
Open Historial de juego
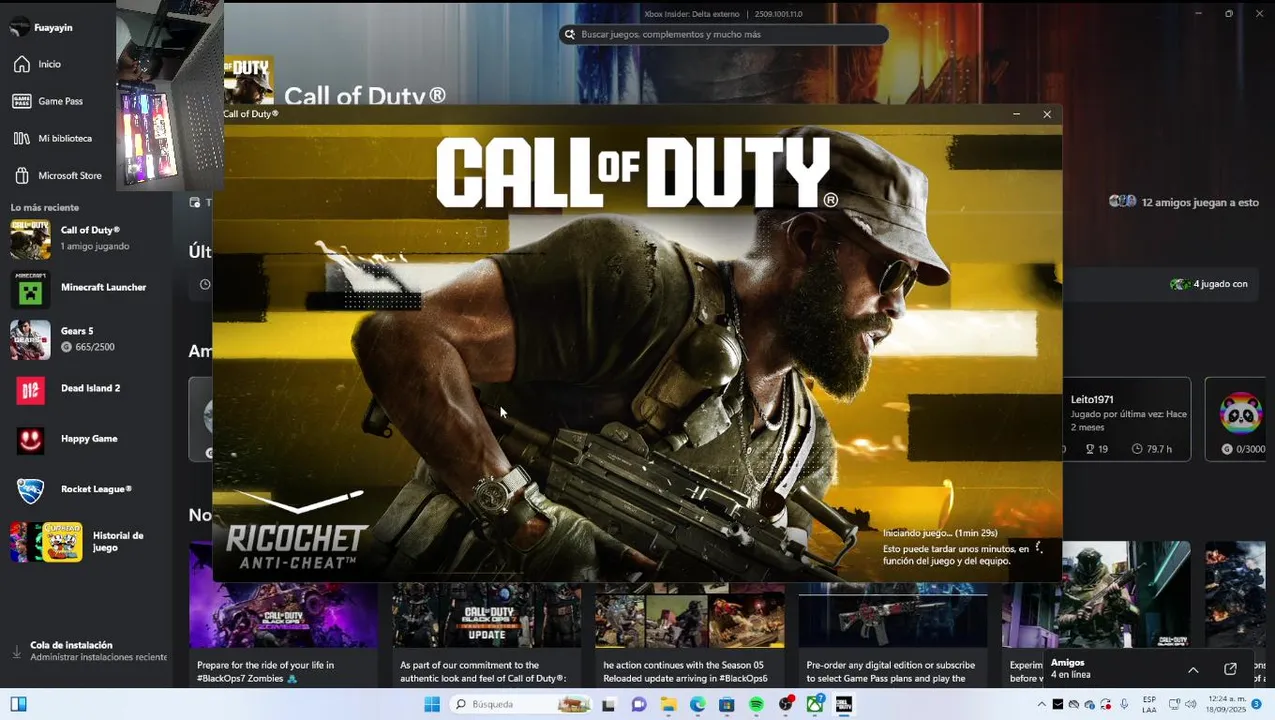coord(85,542)
